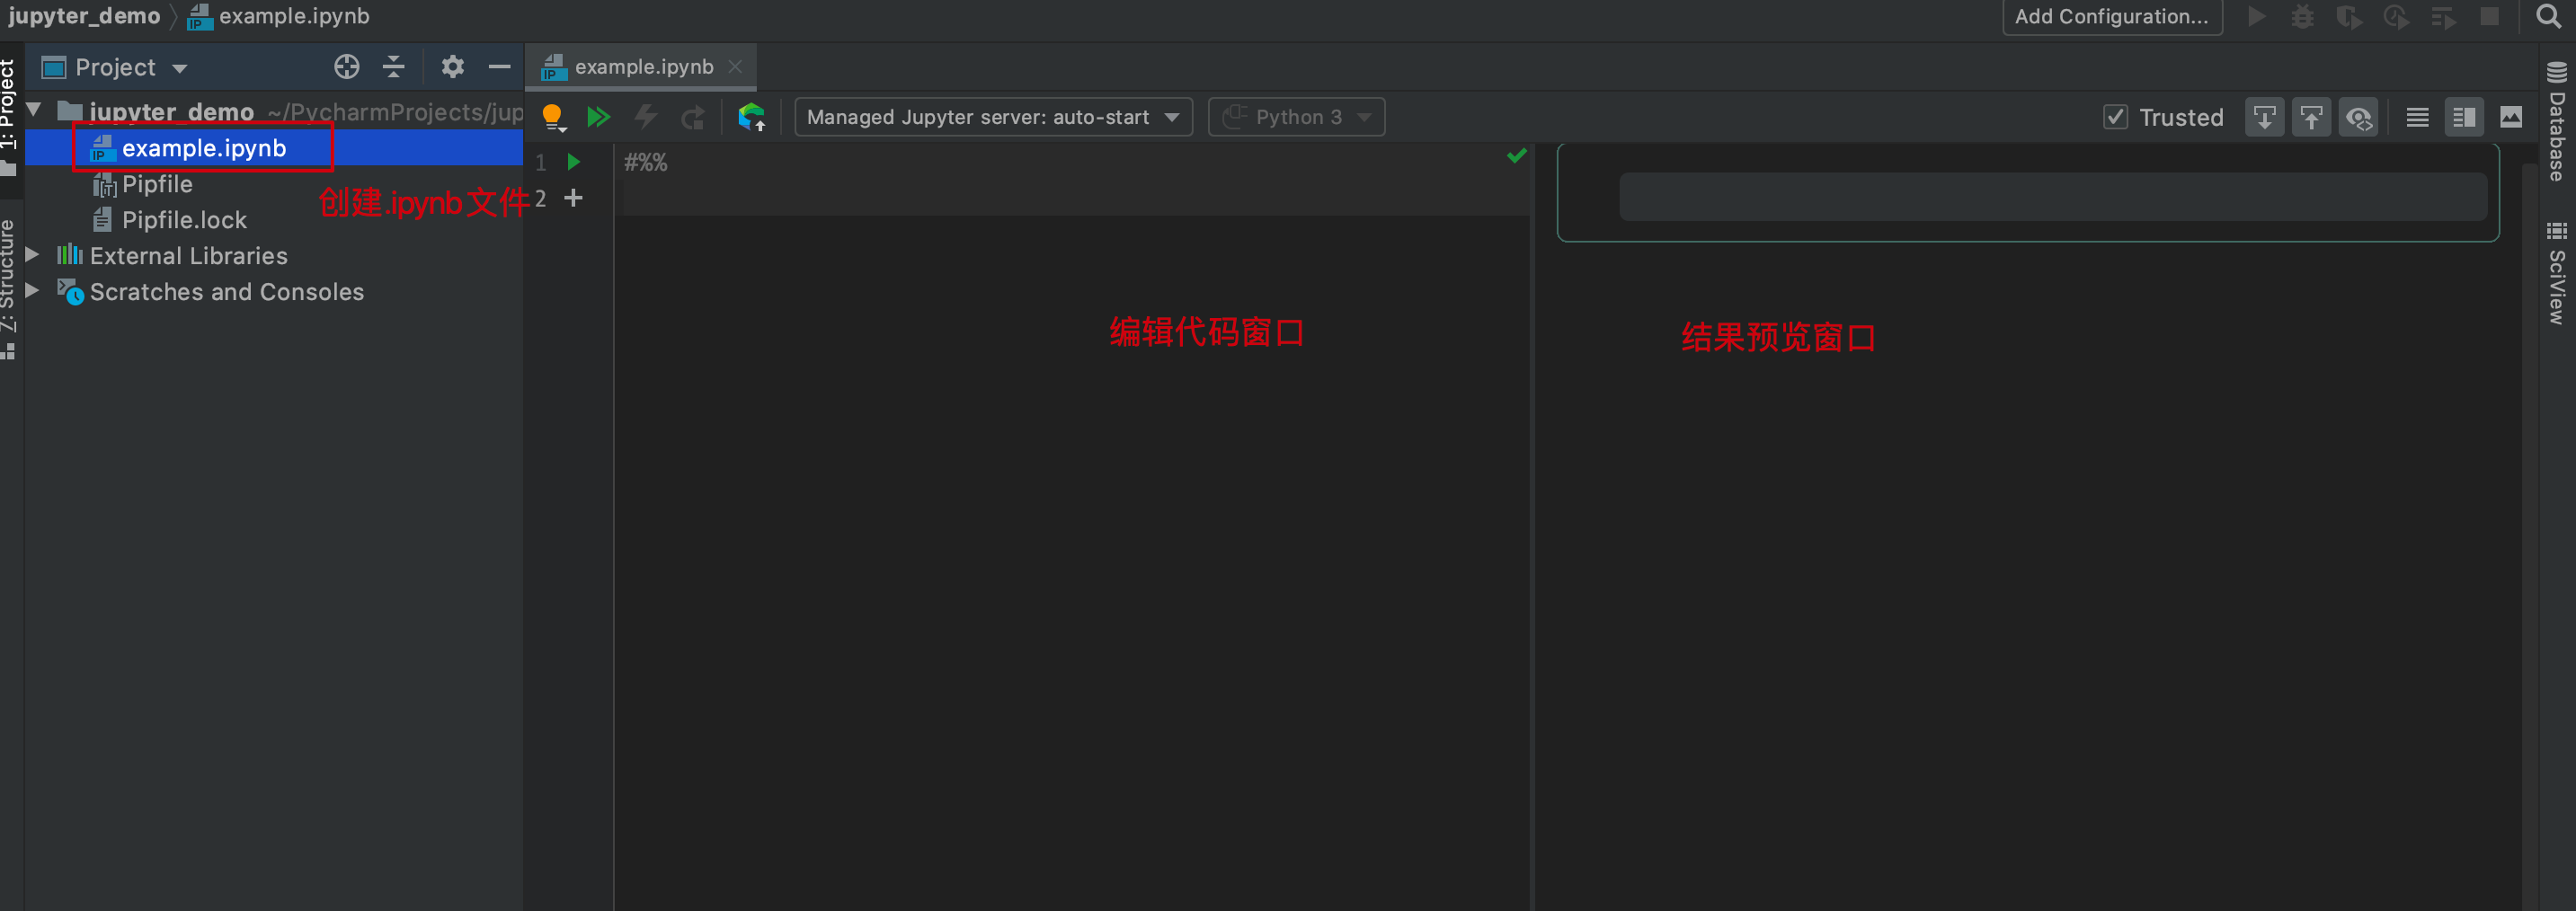Image resolution: width=2576 pixels, height=911 pixels.
Task: Click the Run with Coverage icon
Action: coord(2349,17)
